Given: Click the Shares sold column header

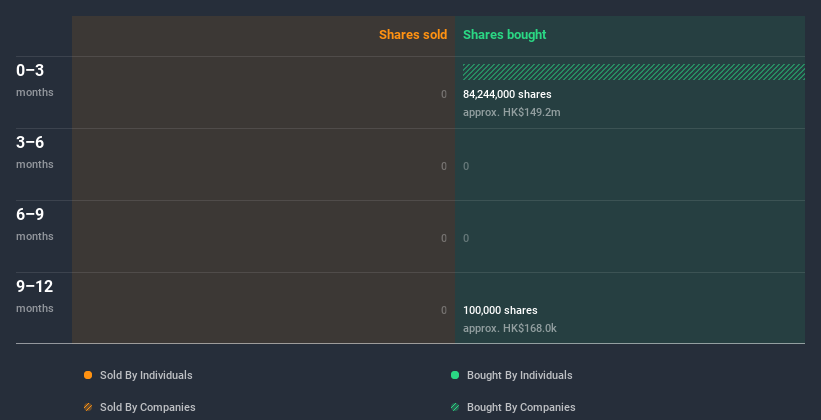Looking at the screenshot, I should (413, 35).
